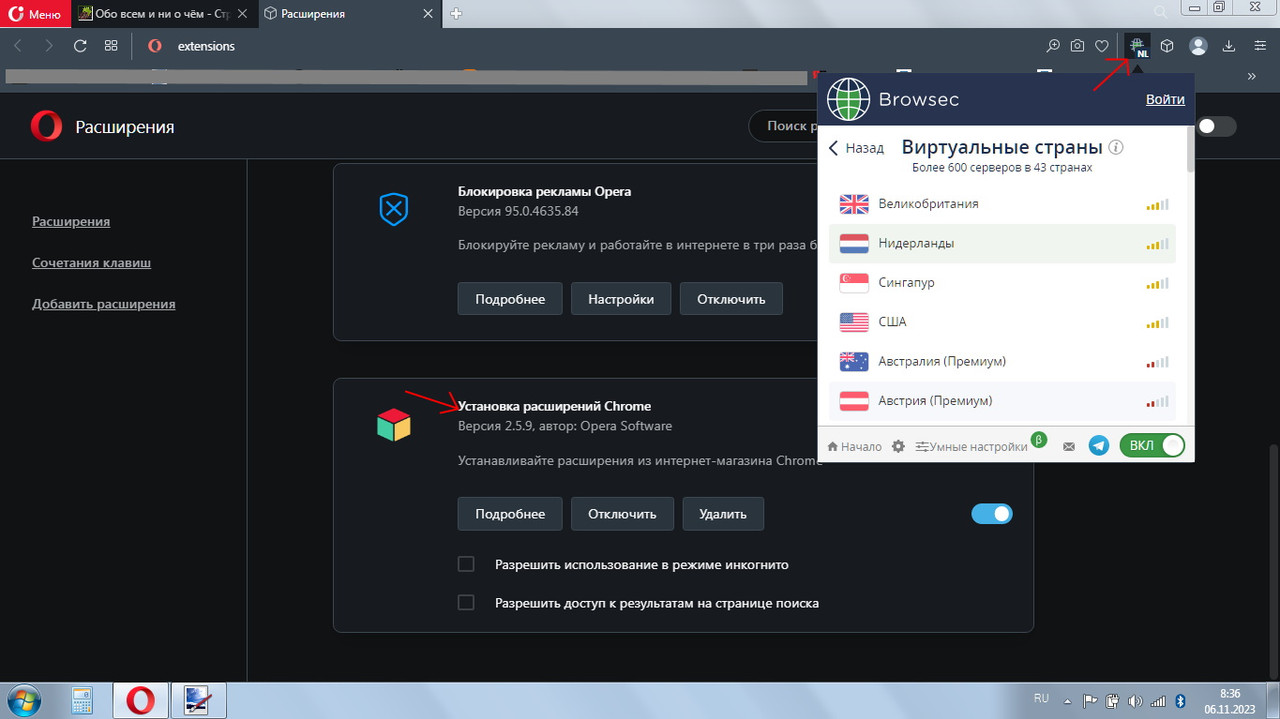Image resolution: width=1280 pixels, height=719 pixels.
Task: Reload the page with the refresh icon
Action: pos(80,46)
